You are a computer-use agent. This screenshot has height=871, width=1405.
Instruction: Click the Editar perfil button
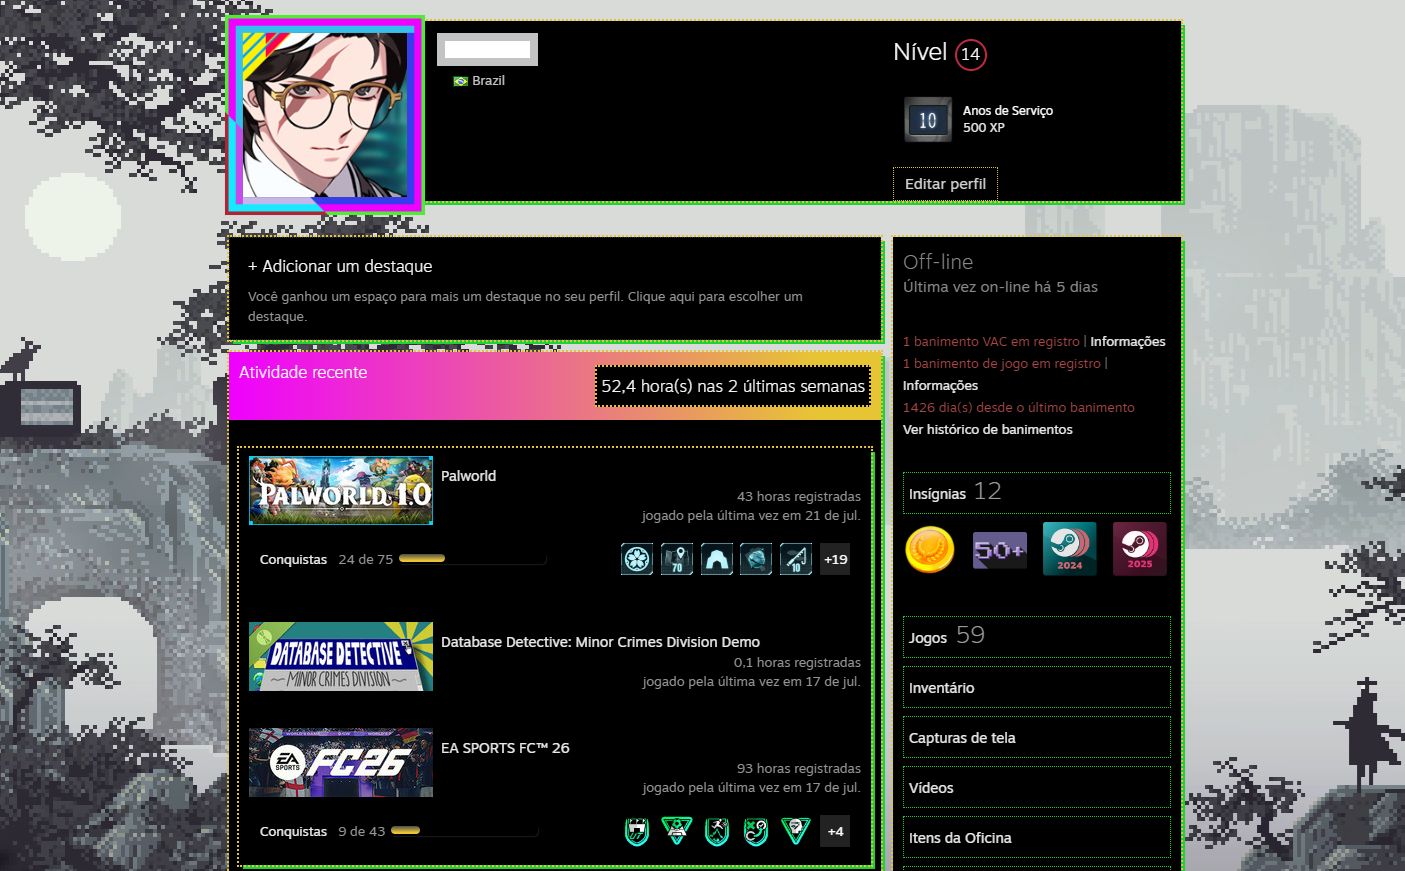[x=945, y=184]
